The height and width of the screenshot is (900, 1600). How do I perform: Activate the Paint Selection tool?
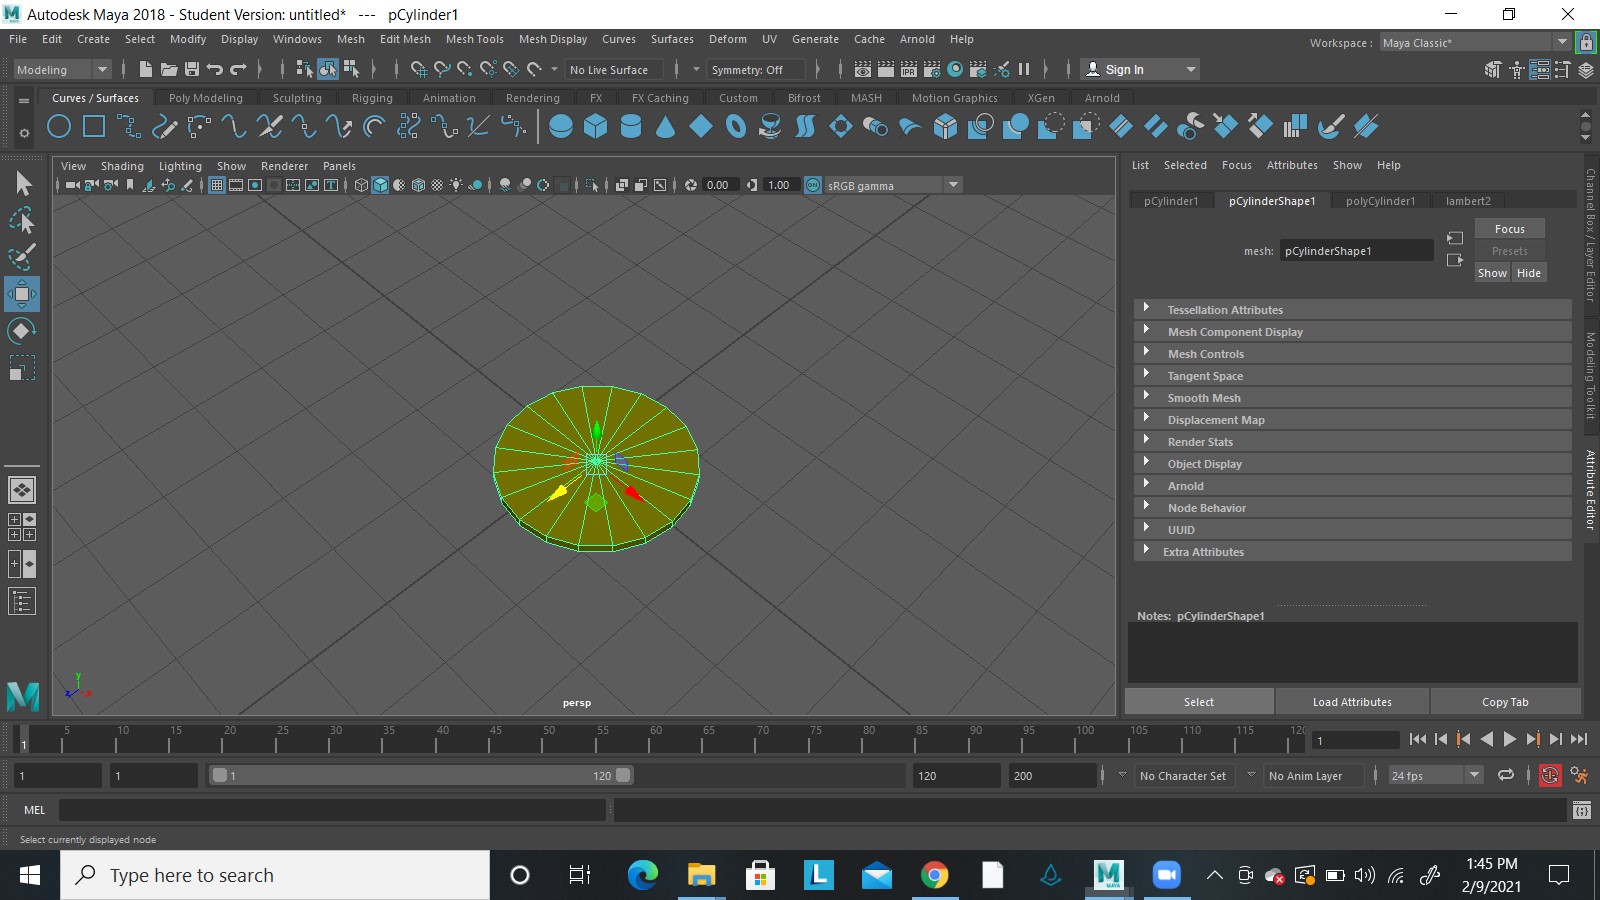[x=22, y=257]
